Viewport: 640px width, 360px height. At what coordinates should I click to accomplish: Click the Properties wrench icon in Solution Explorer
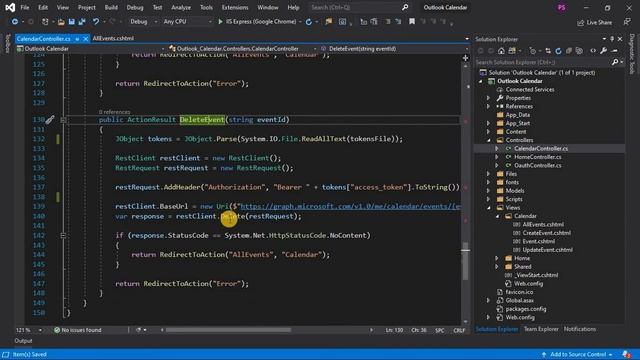tap(604, 51)
